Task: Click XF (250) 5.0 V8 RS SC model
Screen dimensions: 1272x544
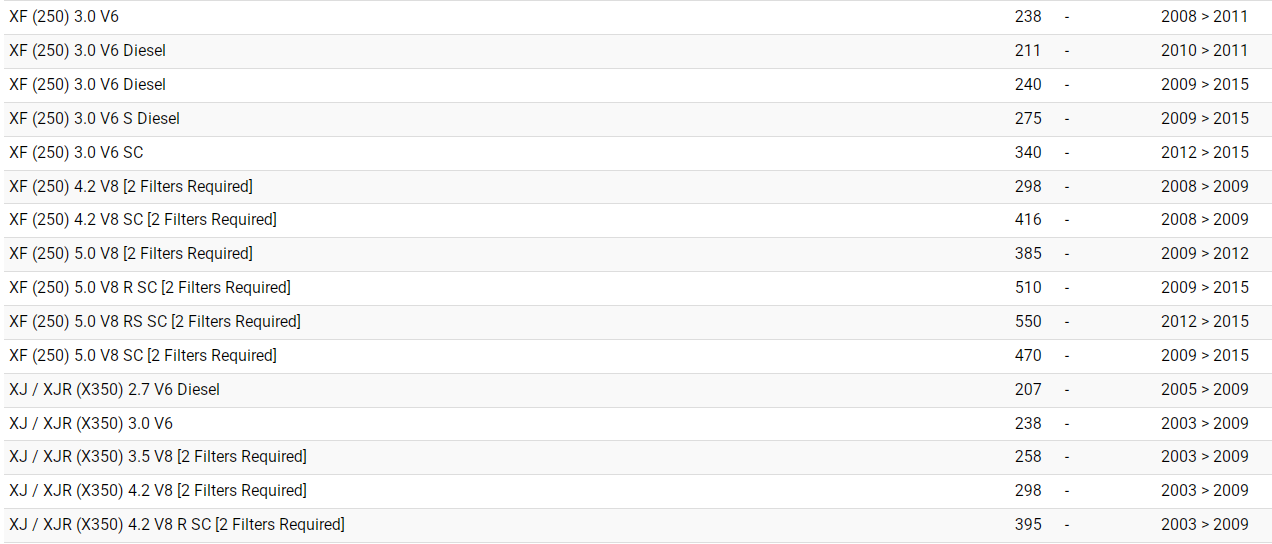Action: pos(154,321)
